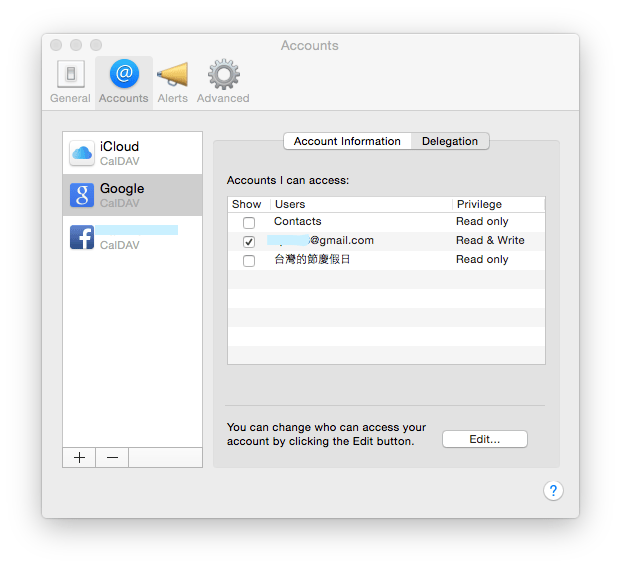Uncheck the gmail.com account checkbox
Screen dimensions: 621x568
click(249, 241)
